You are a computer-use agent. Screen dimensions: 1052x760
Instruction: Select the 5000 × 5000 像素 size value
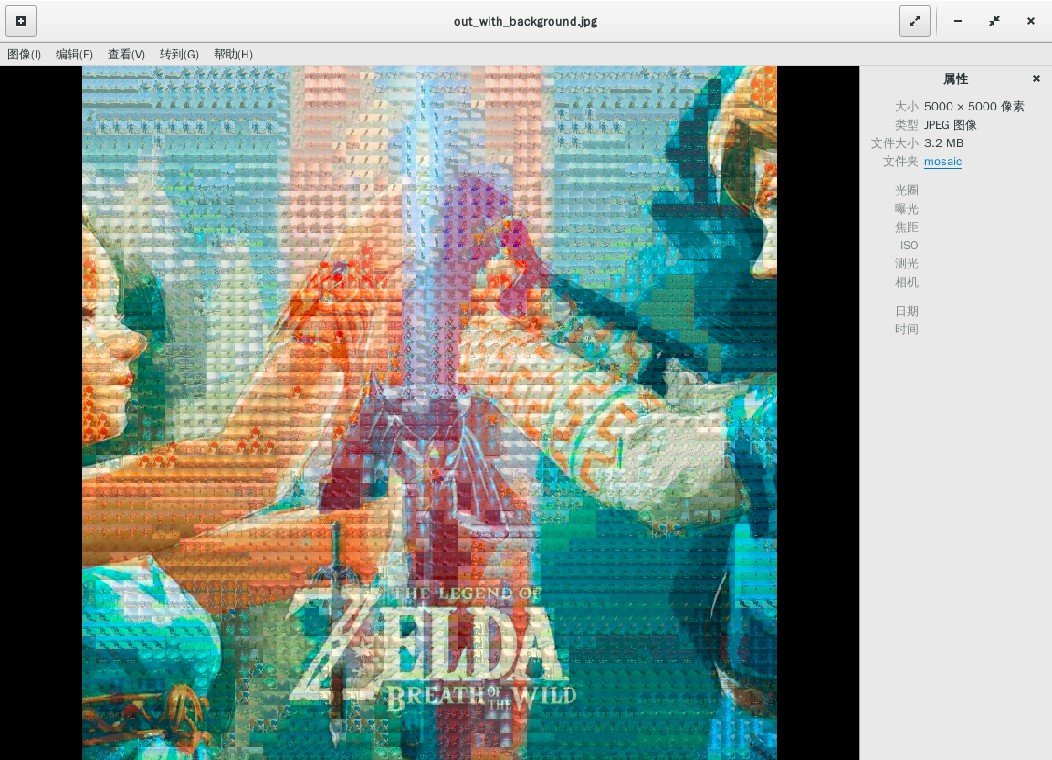click(974, 107)
